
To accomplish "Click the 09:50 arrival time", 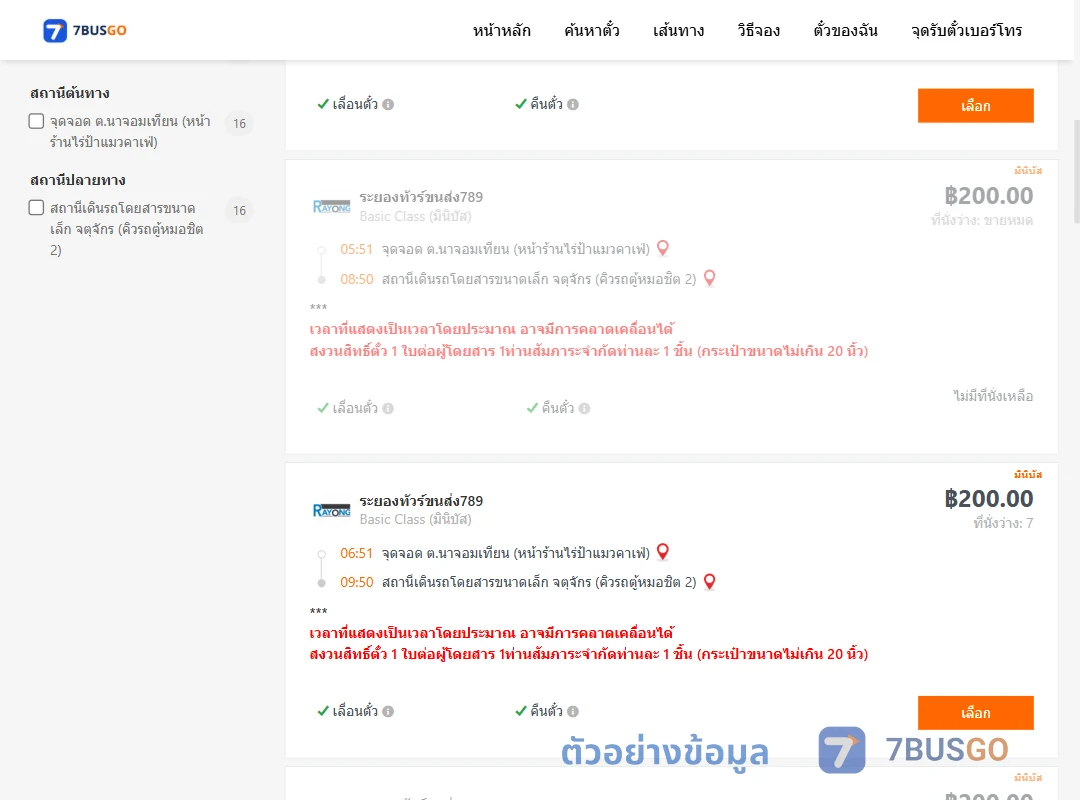I will tap(357, 582).
